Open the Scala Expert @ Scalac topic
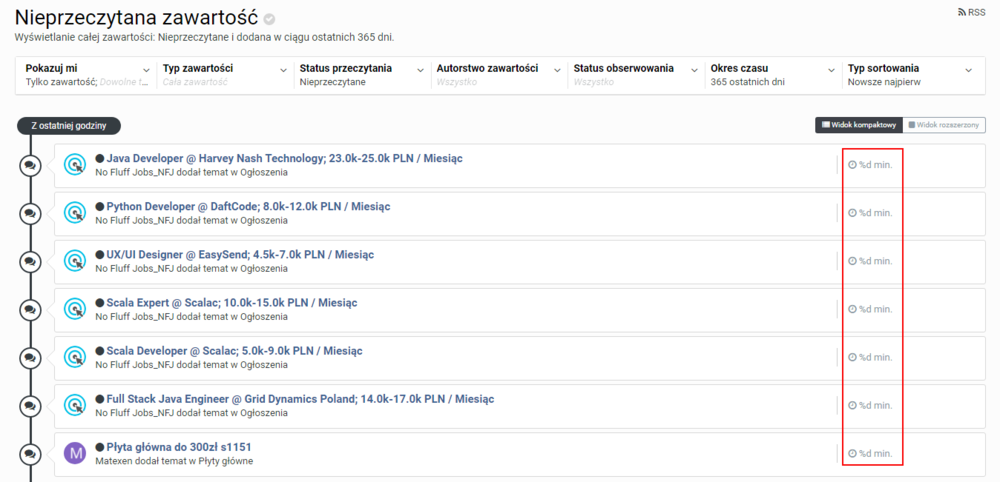The image size is (1000, 482). click(x=232, y=303)
